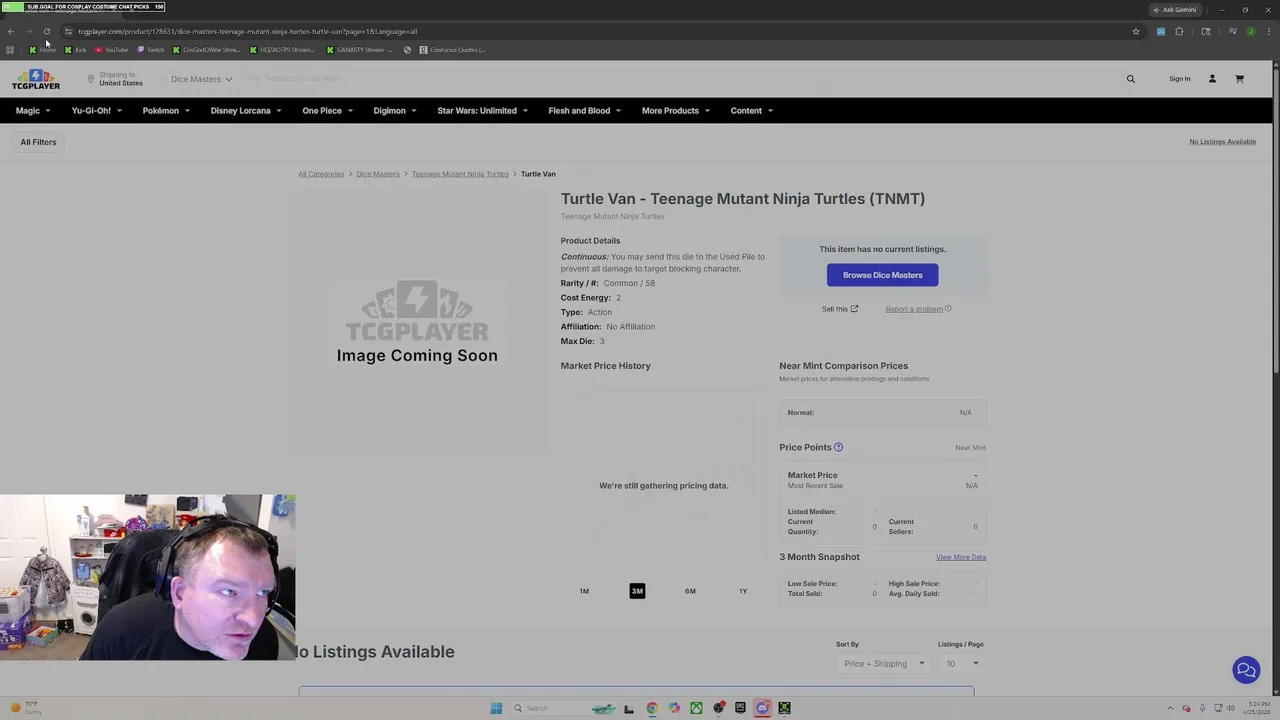Click the No Listings Available link

tap(1222, 142)
